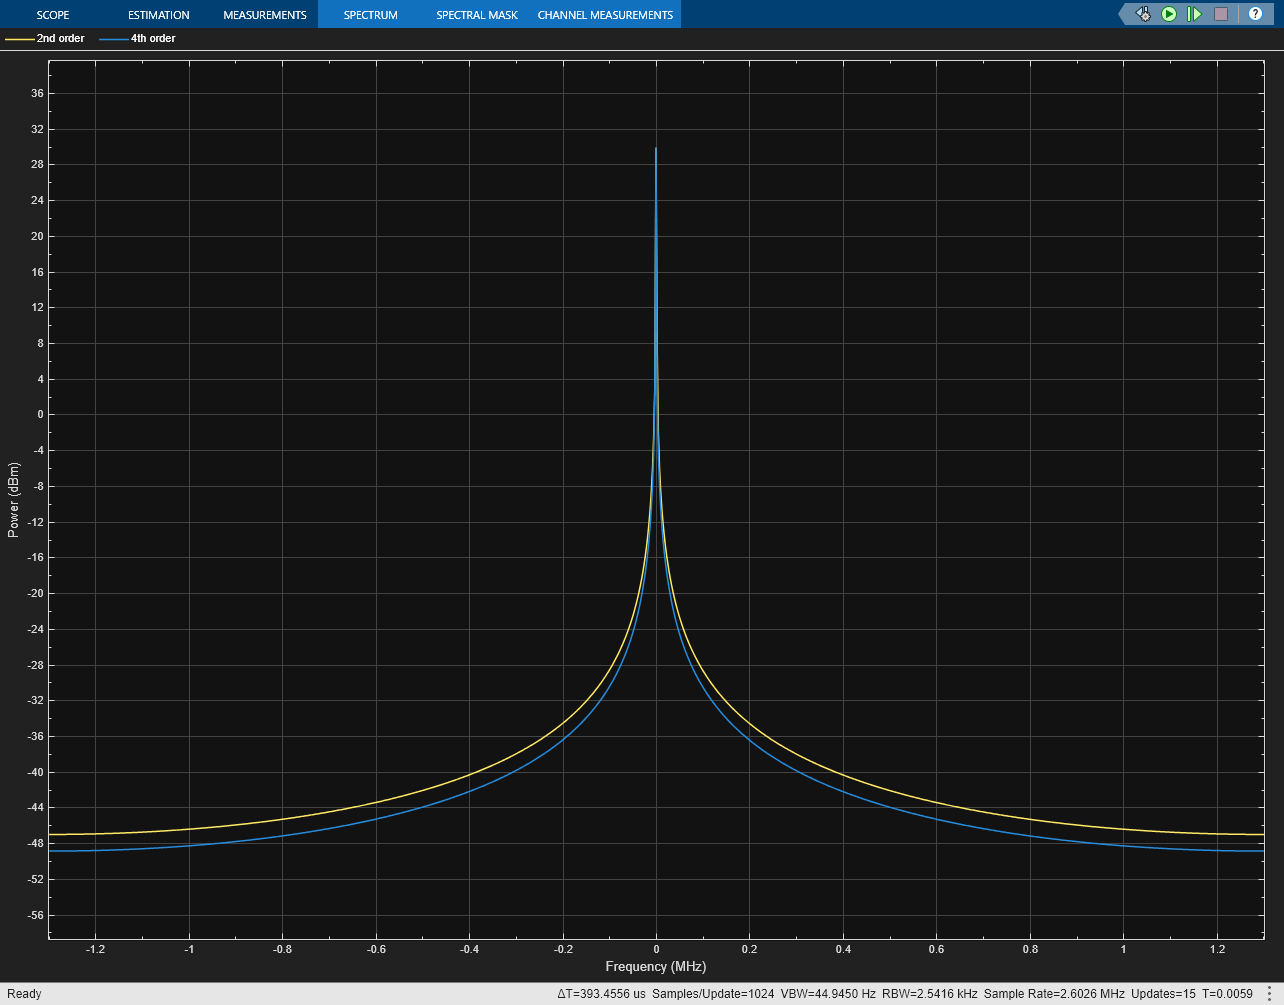Open the three-dot menu in the status bar
The width and height of the screenshot is (1284, 1005).
tap(1270, 994)
